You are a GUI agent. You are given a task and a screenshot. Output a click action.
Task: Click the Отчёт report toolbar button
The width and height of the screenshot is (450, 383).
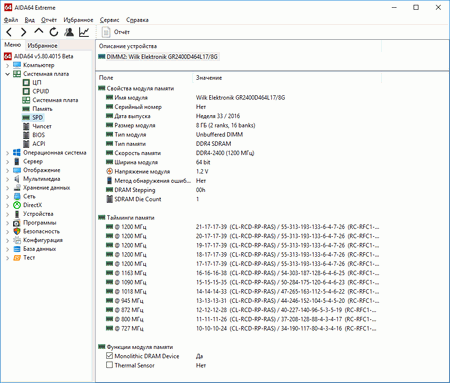pos(116,32)
